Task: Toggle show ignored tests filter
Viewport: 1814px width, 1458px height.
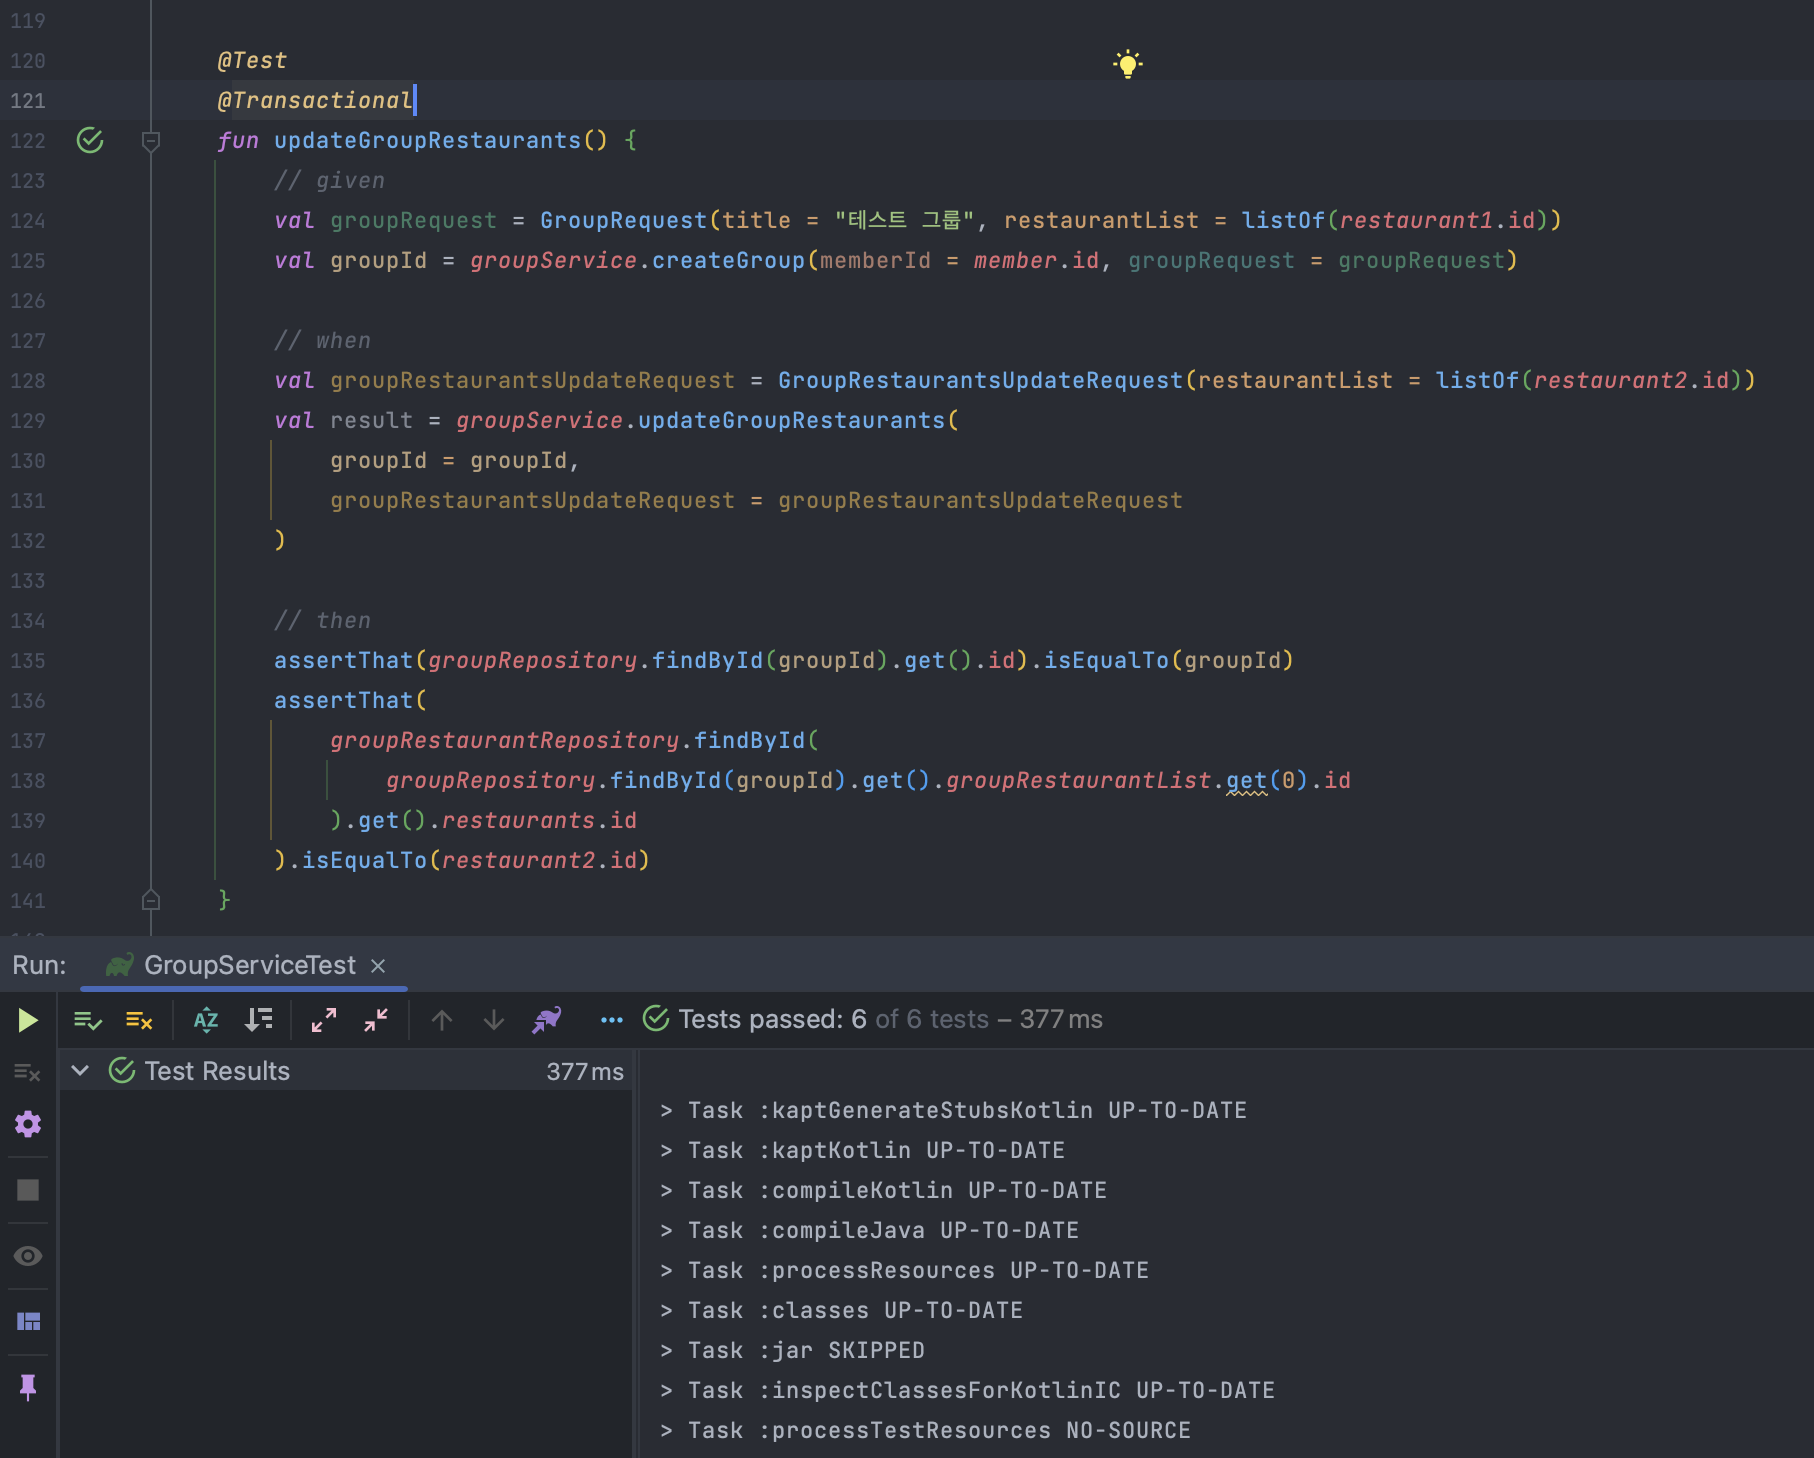Action: [139, 1020]
